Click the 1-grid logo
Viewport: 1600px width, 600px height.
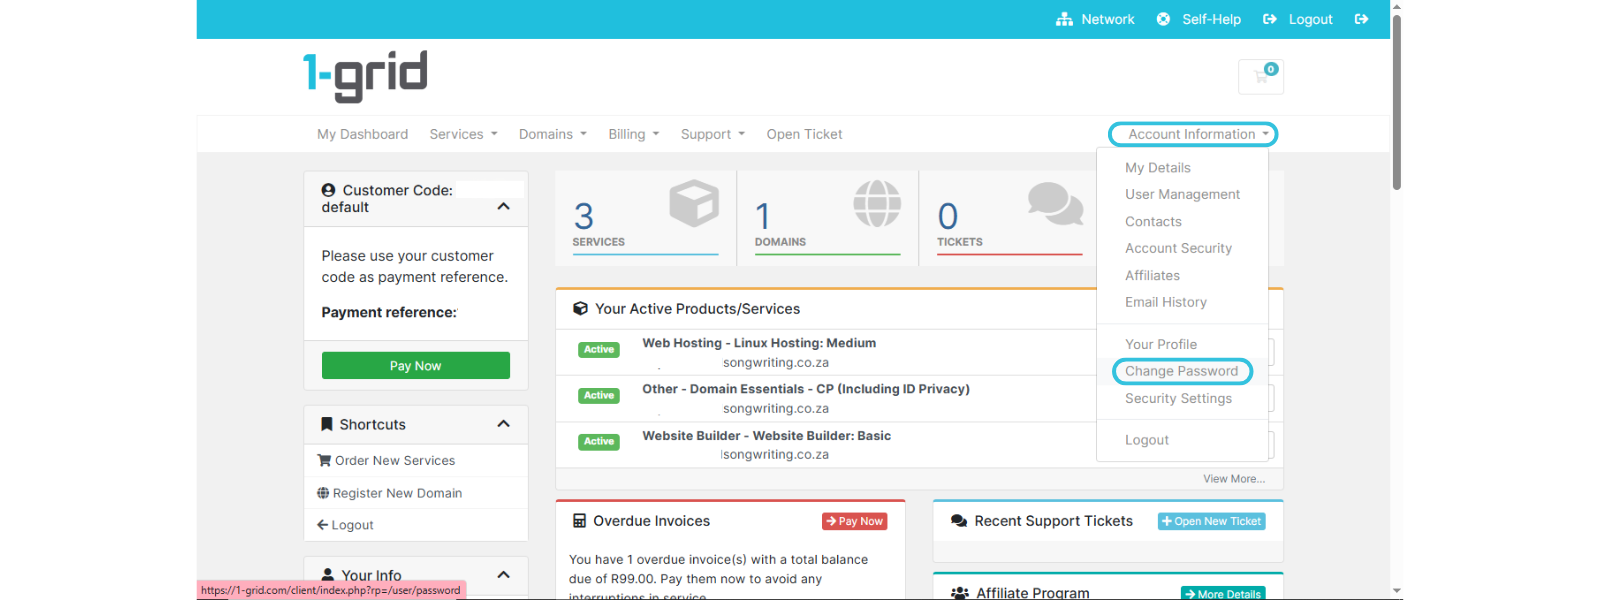365,76
